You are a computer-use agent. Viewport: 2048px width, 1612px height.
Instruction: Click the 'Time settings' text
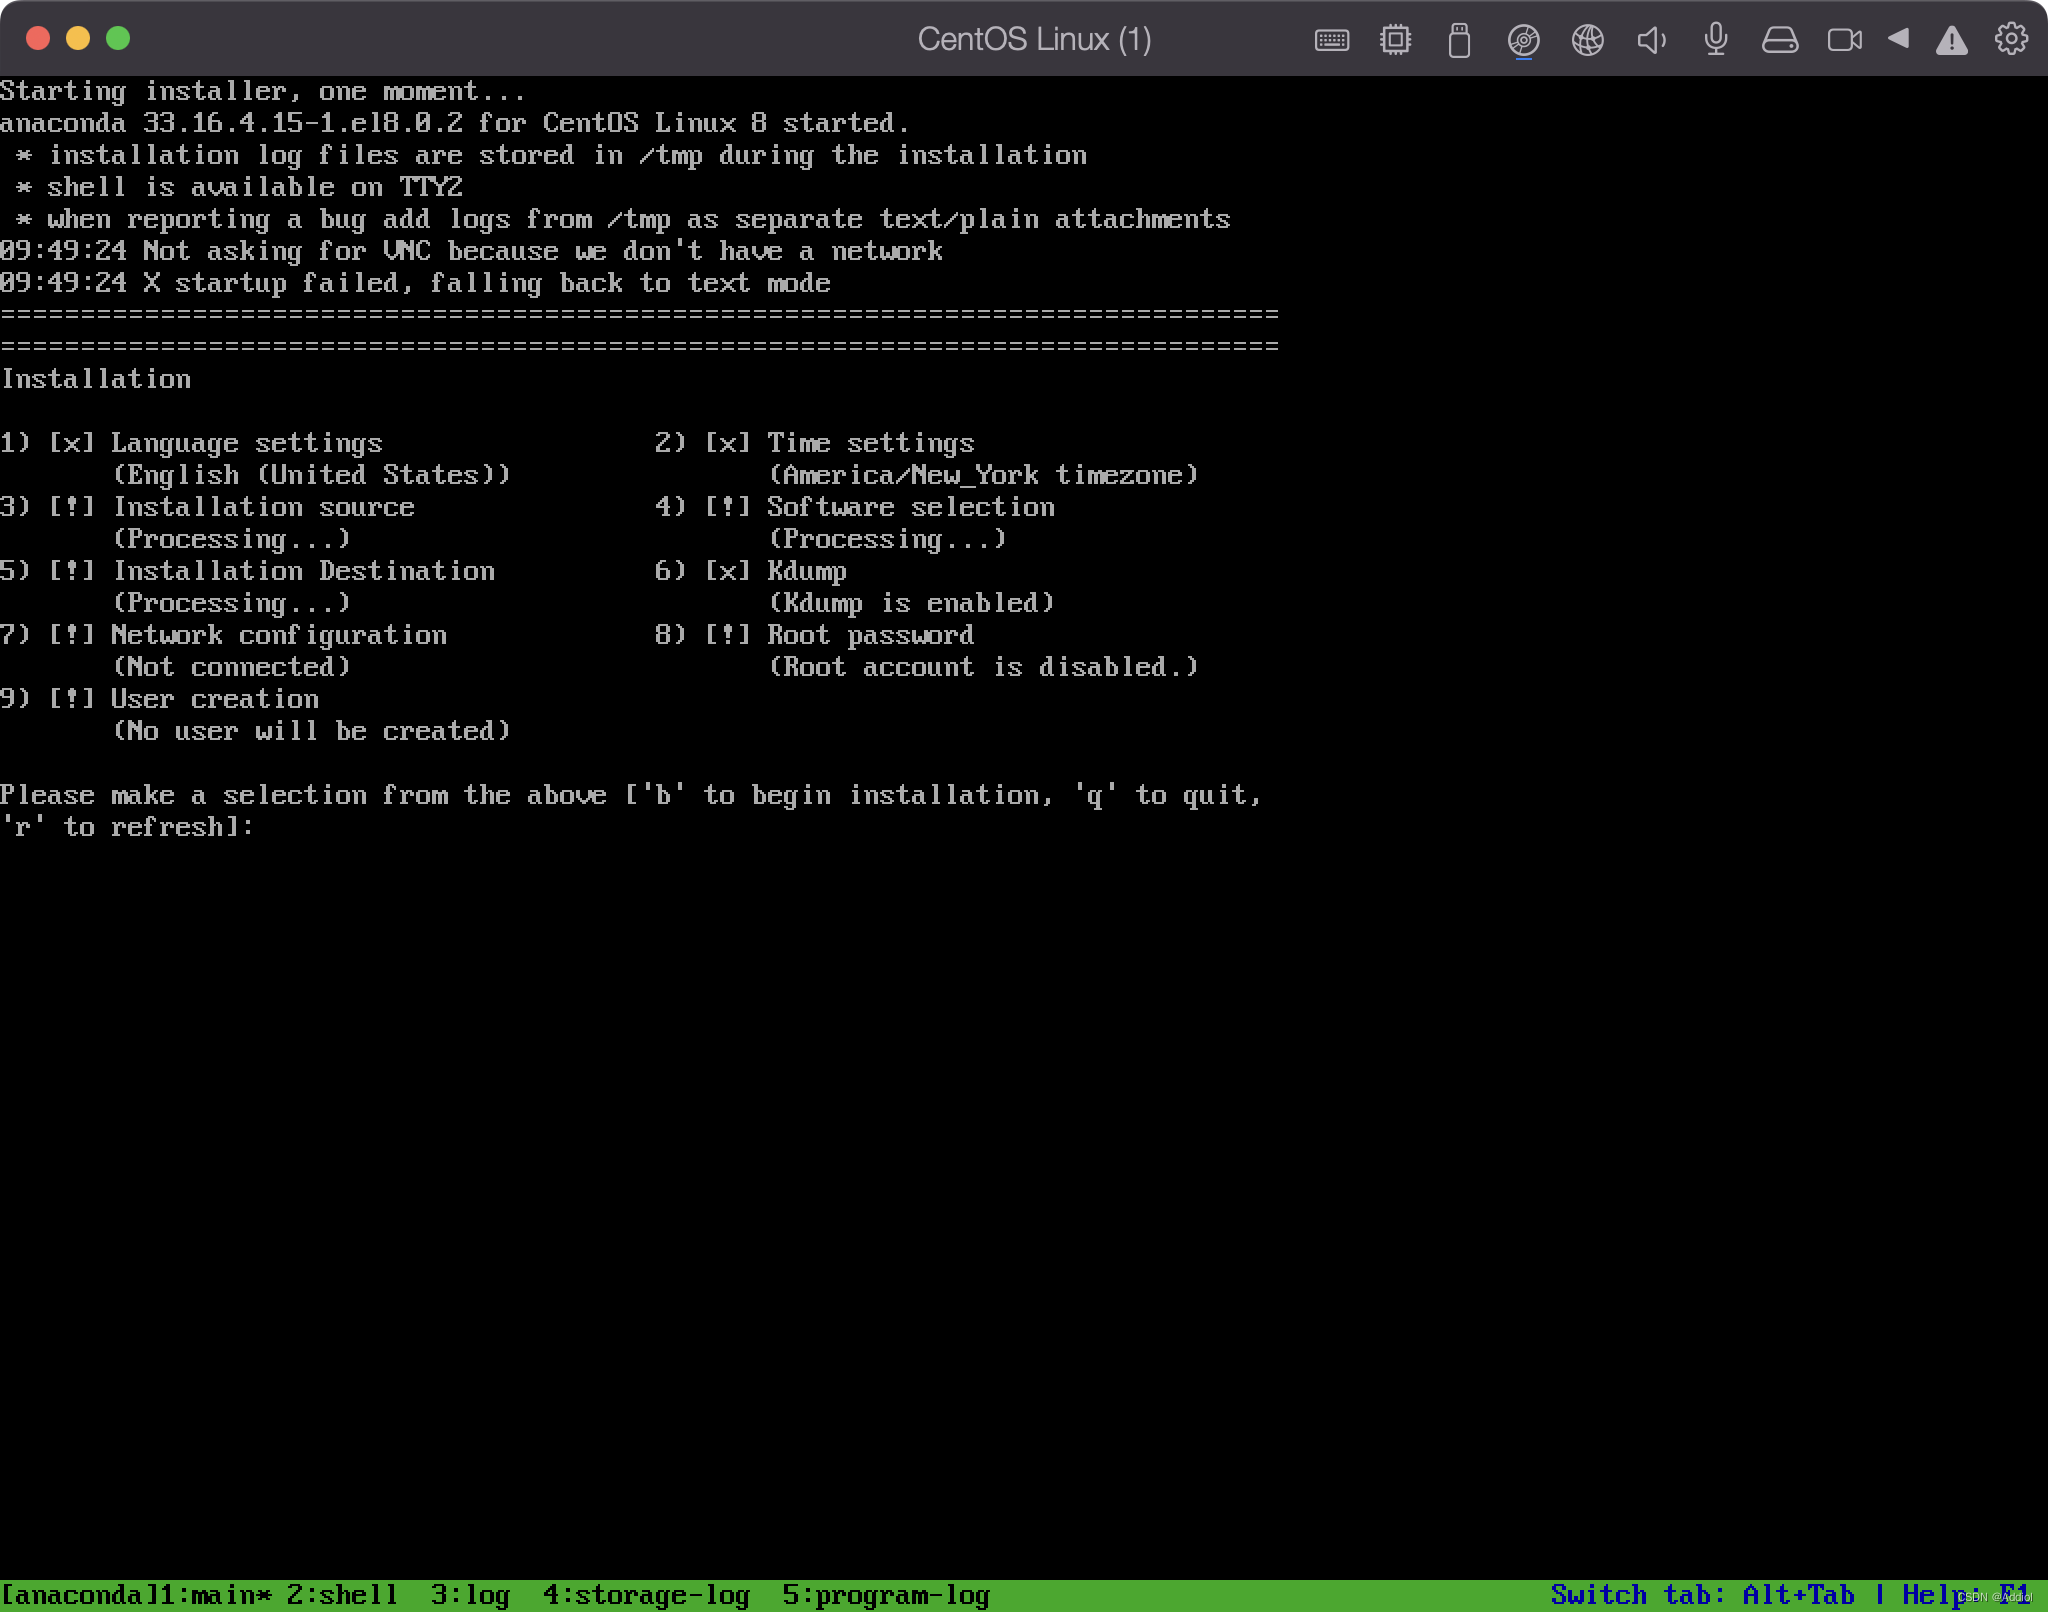pos(871,443)
